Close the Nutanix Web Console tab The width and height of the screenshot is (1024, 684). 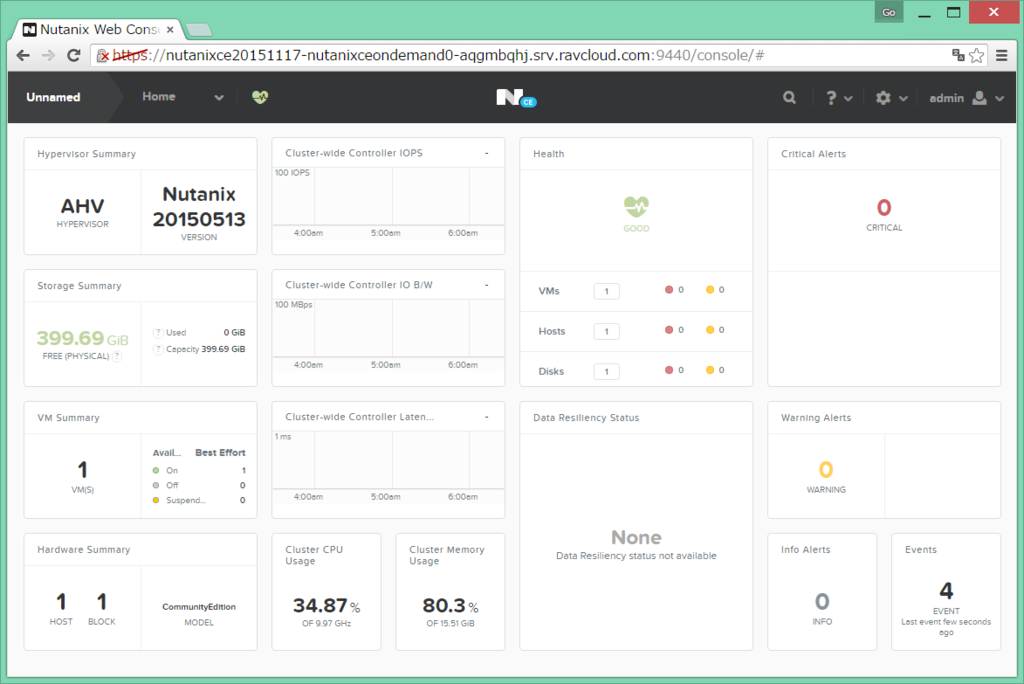[170, 29]
